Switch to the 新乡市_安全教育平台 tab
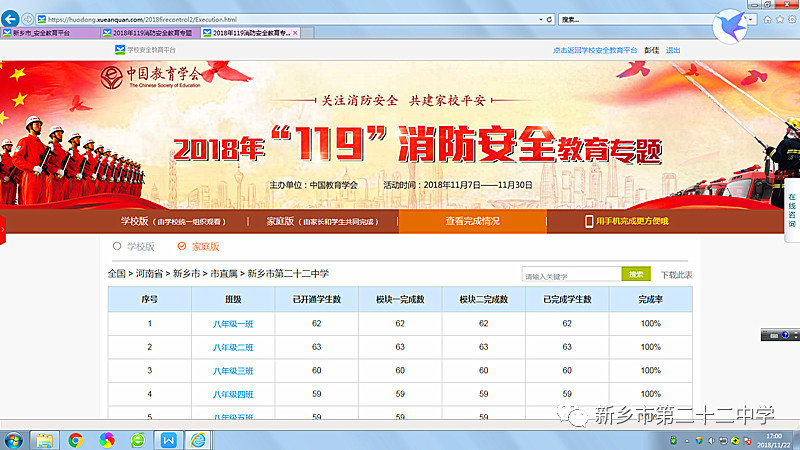This screenshot has height=450, width=800. [50, 33]
